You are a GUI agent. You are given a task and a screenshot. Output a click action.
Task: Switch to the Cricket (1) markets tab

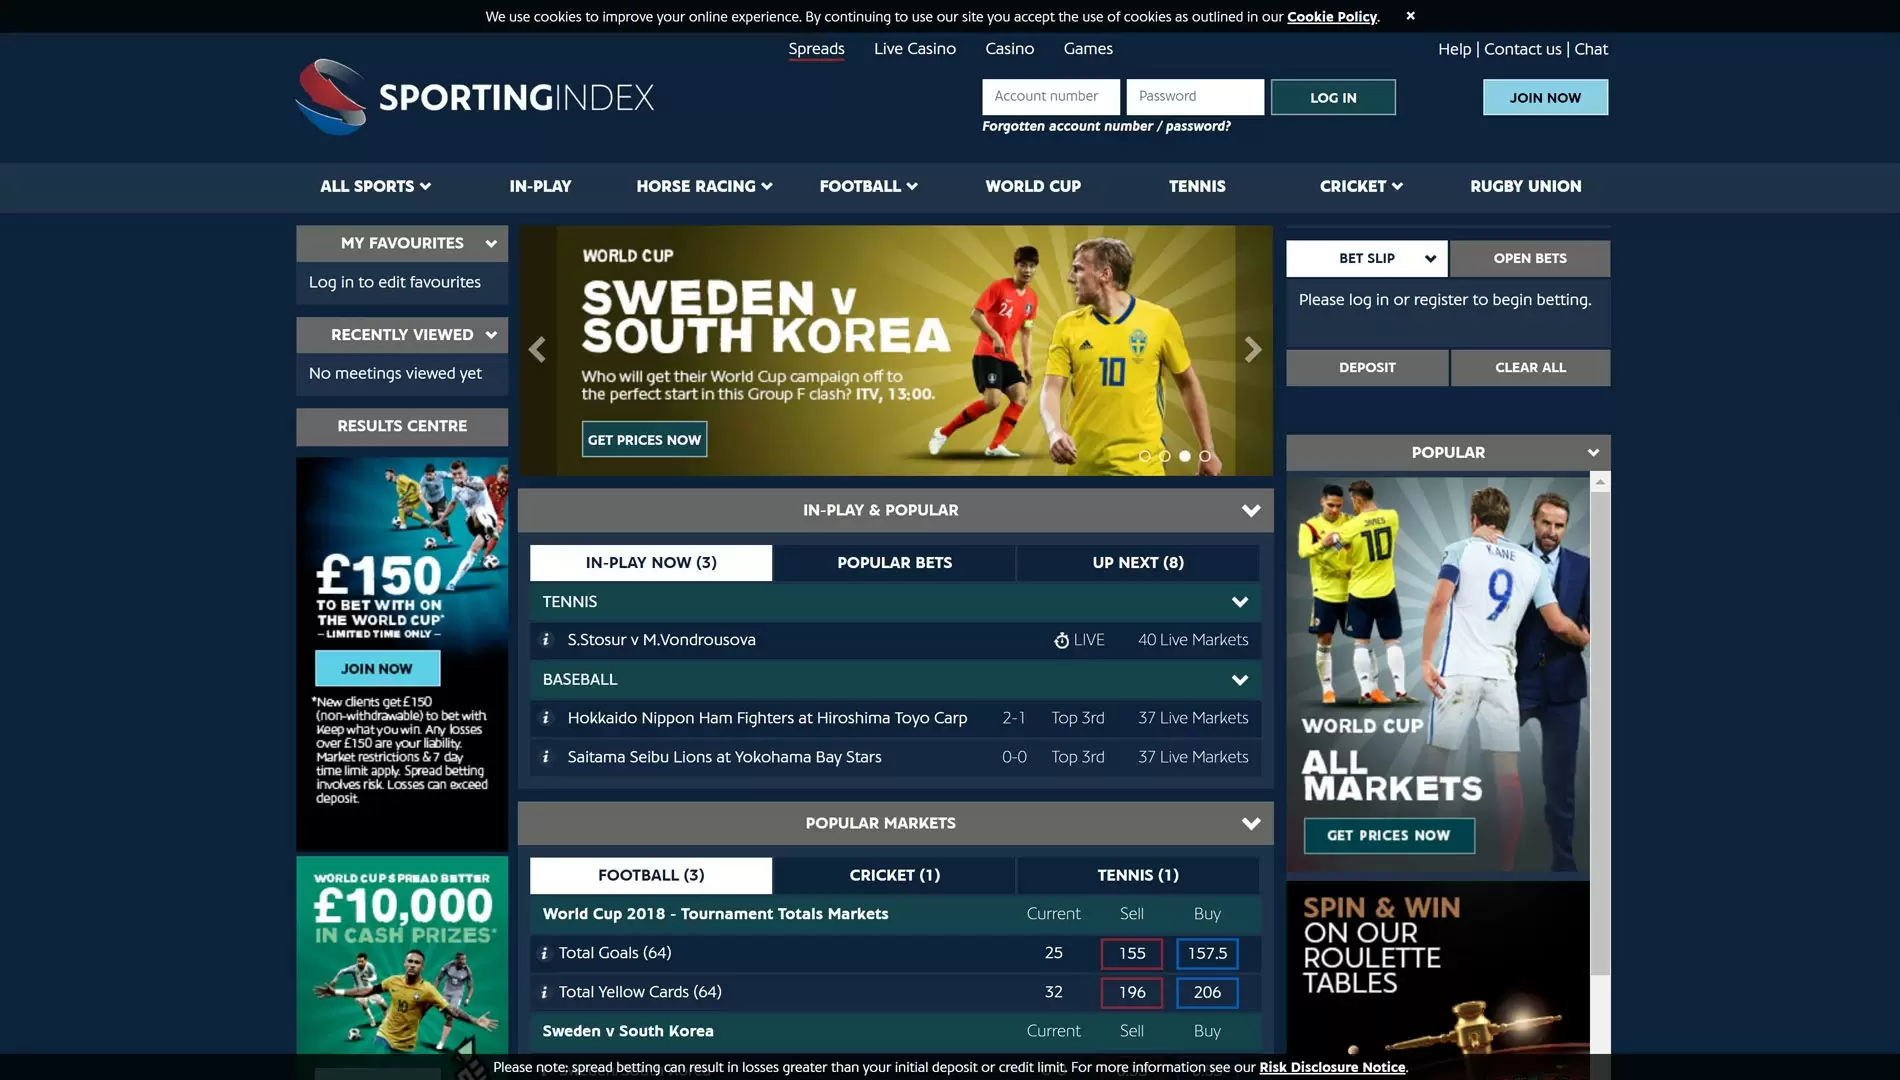click(x=895, y=876)
